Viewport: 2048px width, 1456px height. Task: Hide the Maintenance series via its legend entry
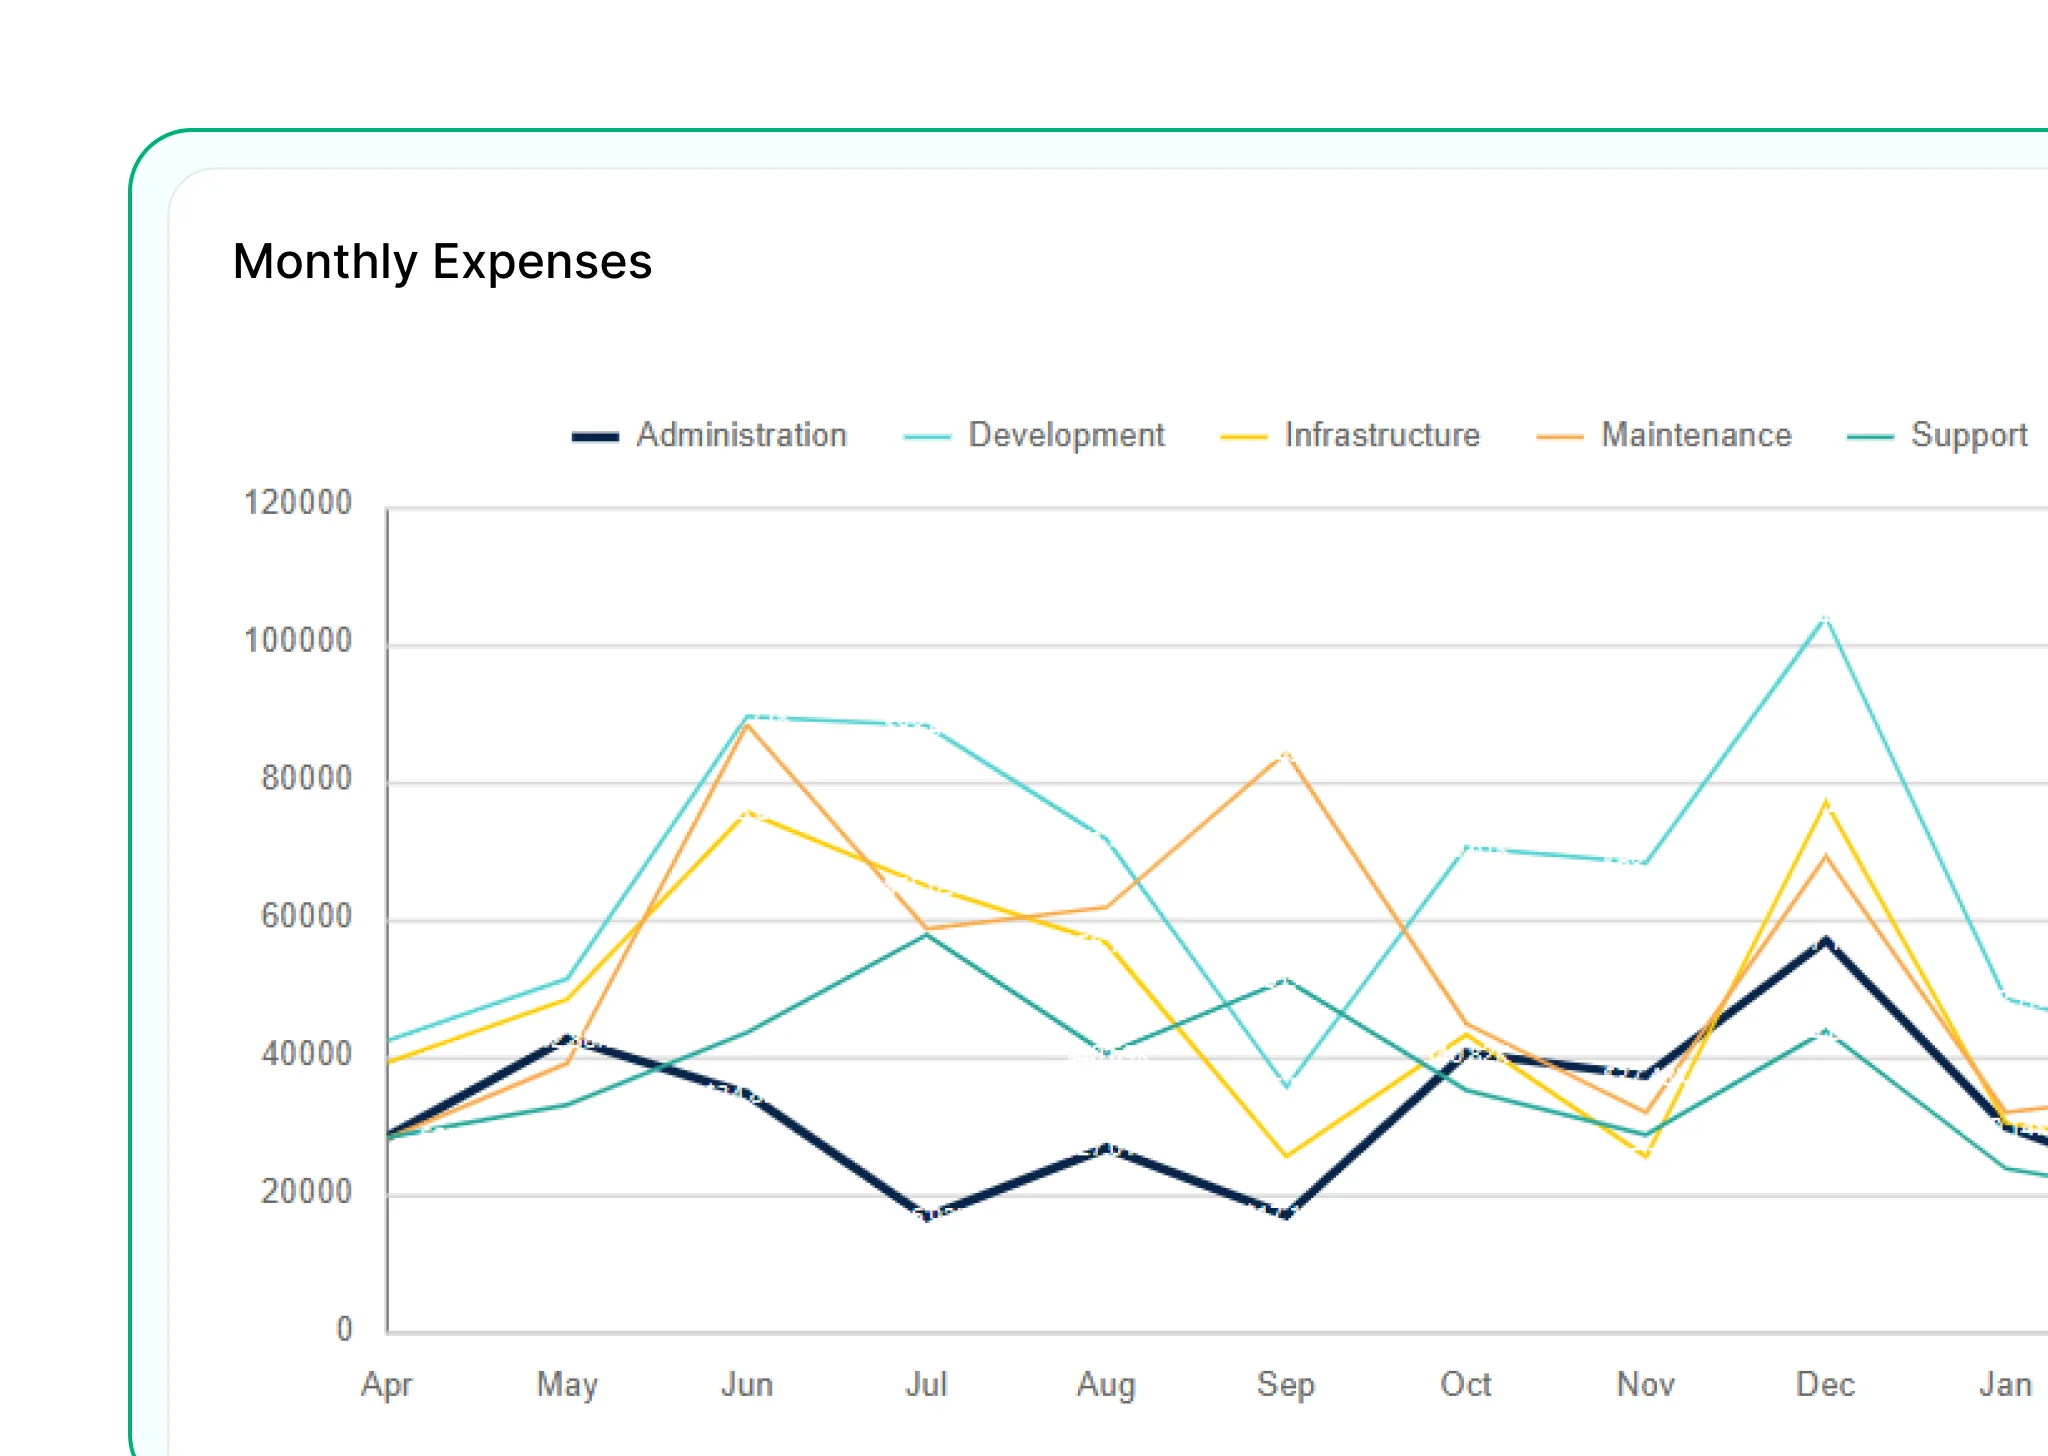pos(1697,434)
